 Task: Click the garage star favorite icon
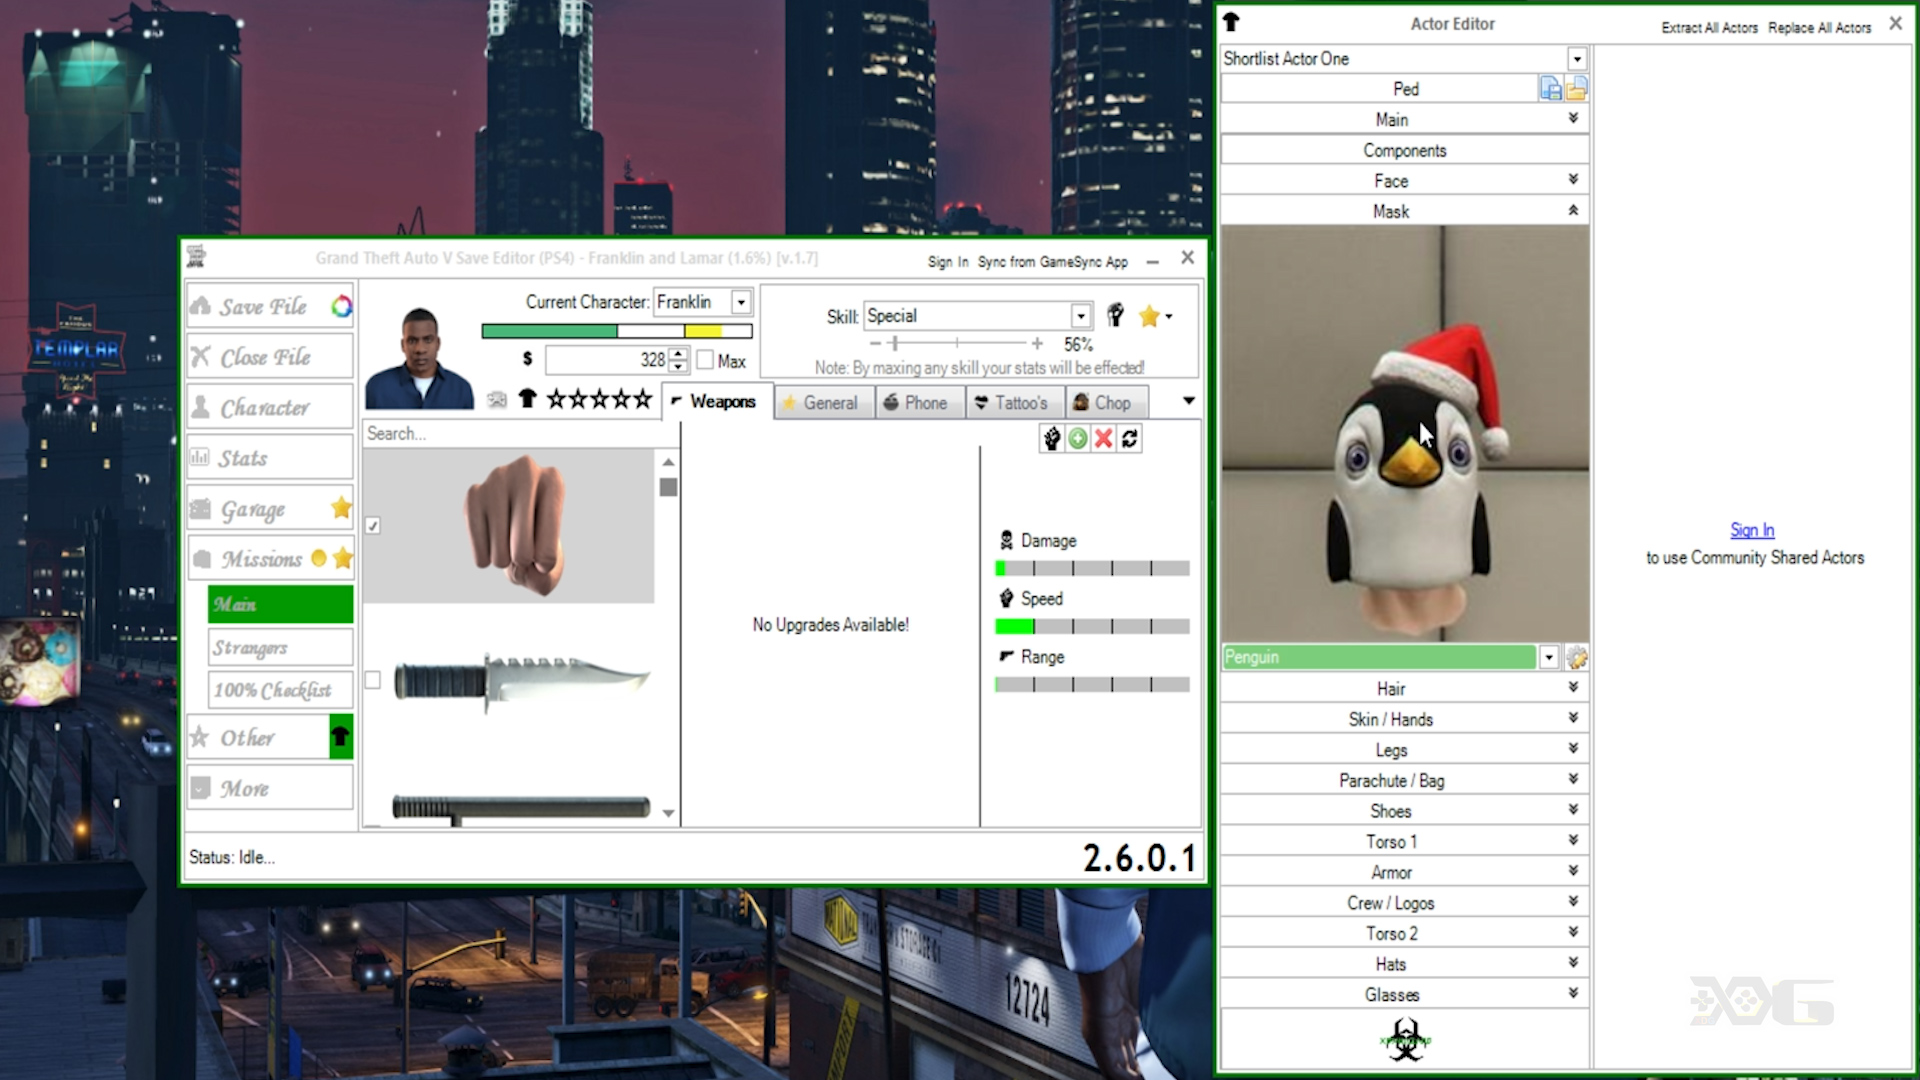[x=342, y=508]
